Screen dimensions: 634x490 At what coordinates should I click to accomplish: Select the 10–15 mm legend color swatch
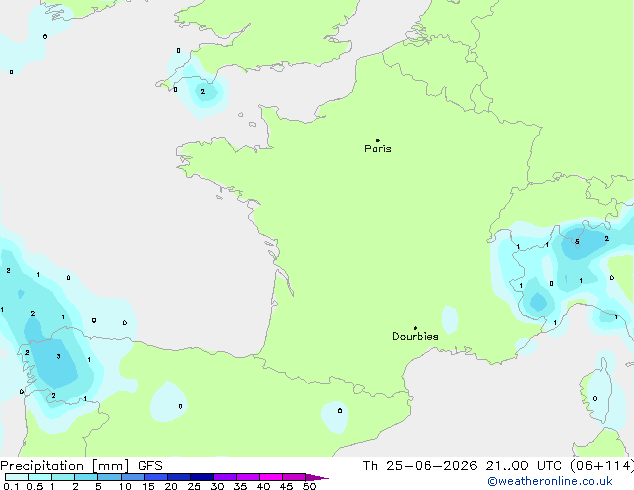click(x=132, y=477)
